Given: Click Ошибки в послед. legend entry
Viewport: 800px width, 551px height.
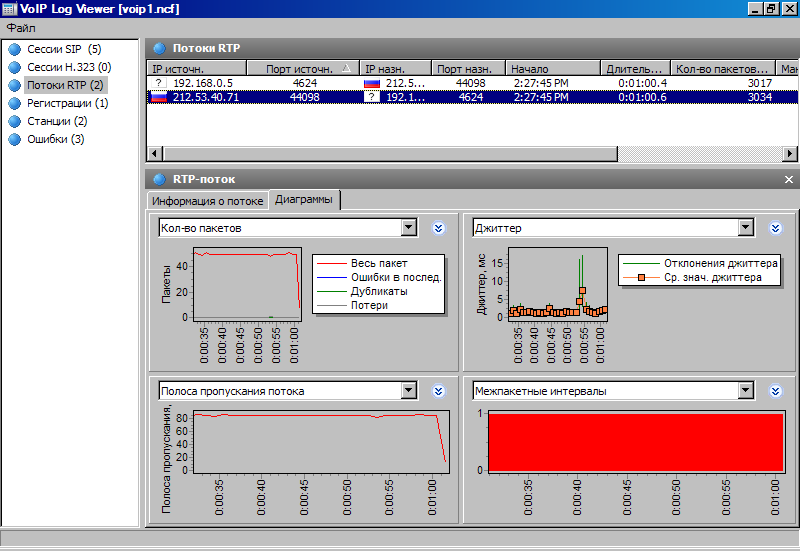Looking at the screenshot, I should (x=379, y=277).
